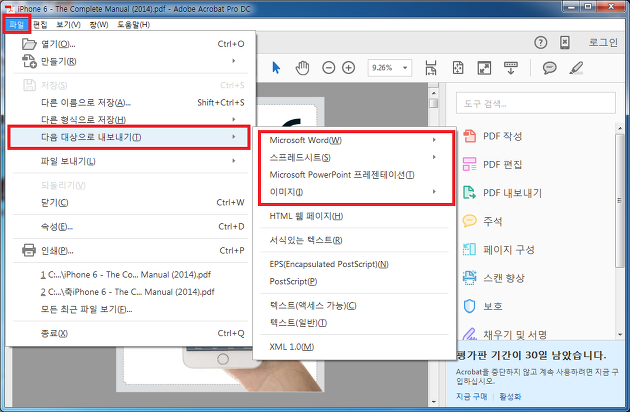
Task: Expand 이미지(I) export submenu
Action: coord(354,192)
